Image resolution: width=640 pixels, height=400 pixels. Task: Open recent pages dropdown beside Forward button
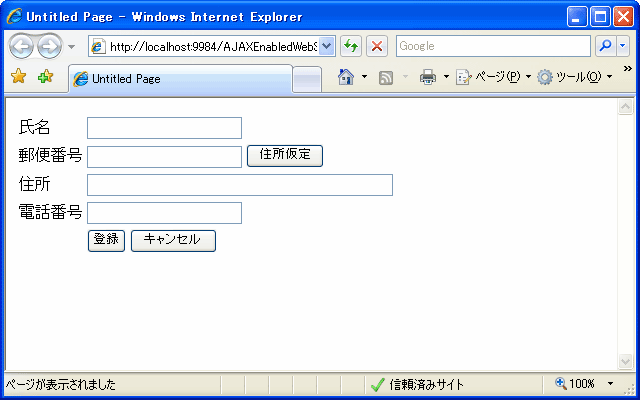tap(71, 47)
